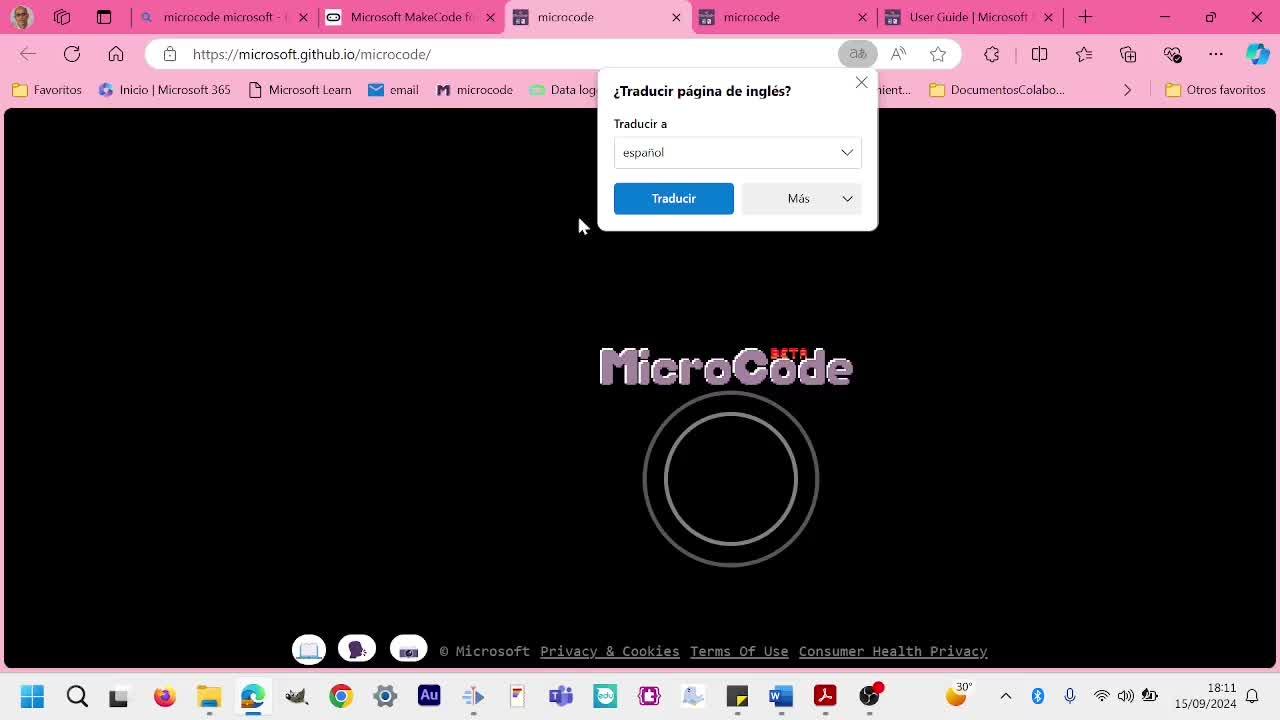
Task: Activate Read aloud in the address bar
Action: (898, 54)
